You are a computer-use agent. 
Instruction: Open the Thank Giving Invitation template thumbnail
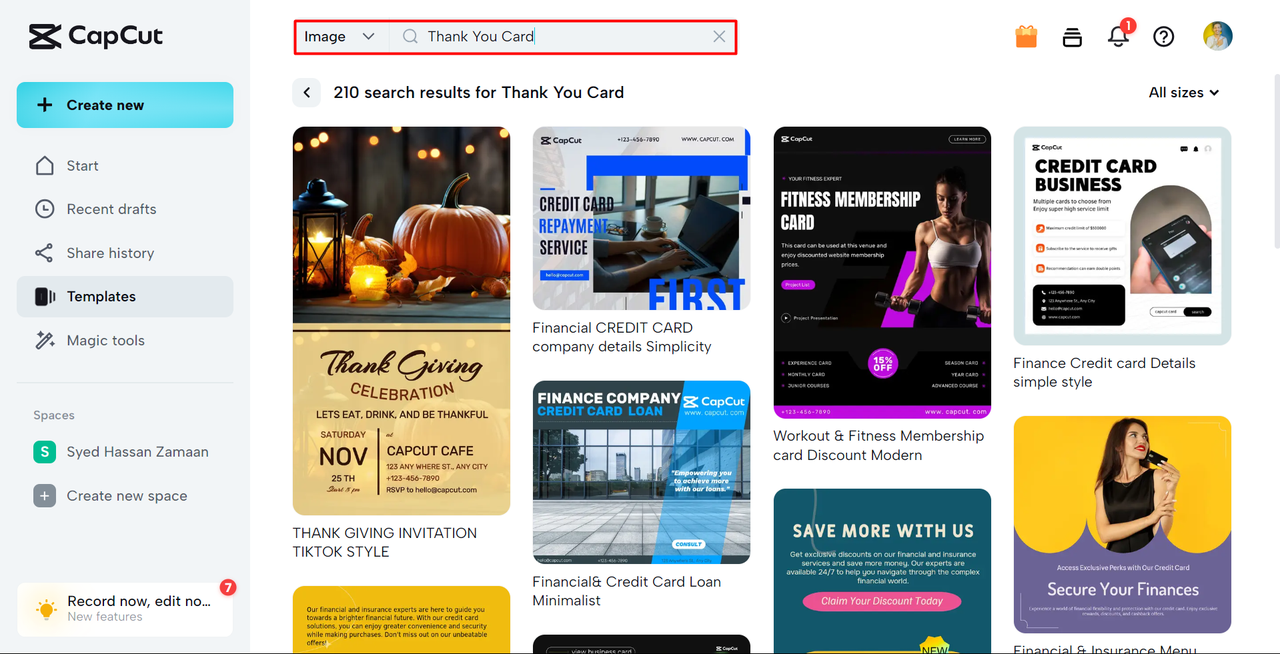click(x=401, y=321)
